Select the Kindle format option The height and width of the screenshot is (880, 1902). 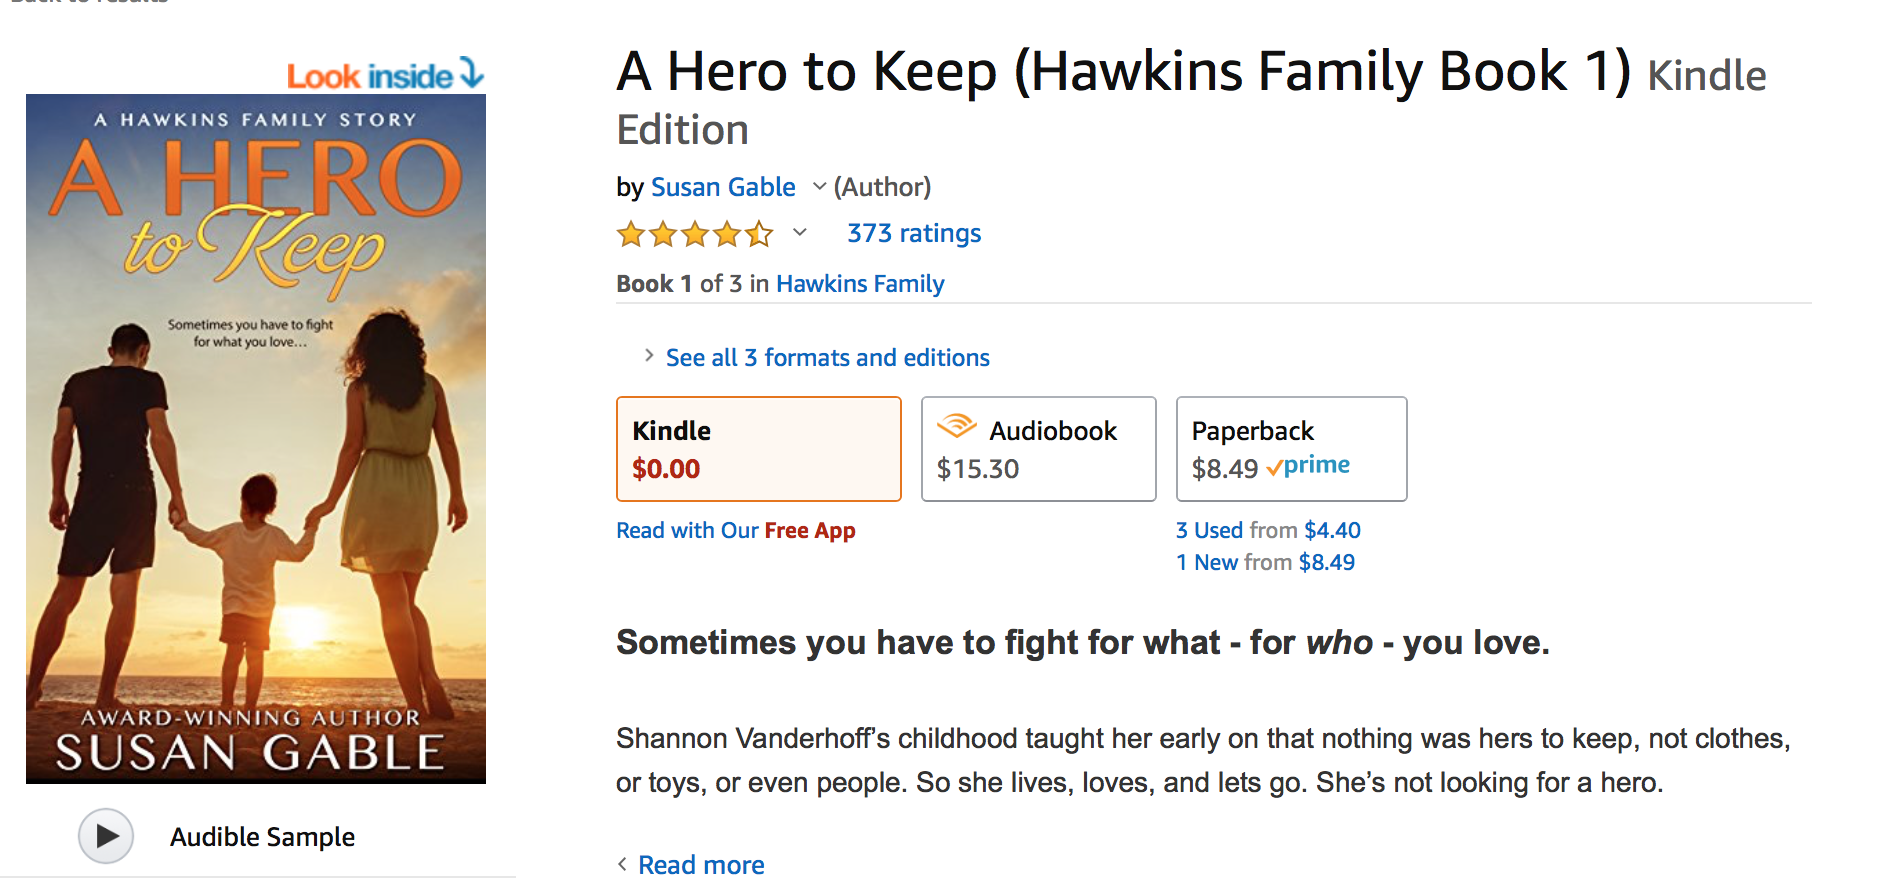pyautogui.click(x=759, y=449)
